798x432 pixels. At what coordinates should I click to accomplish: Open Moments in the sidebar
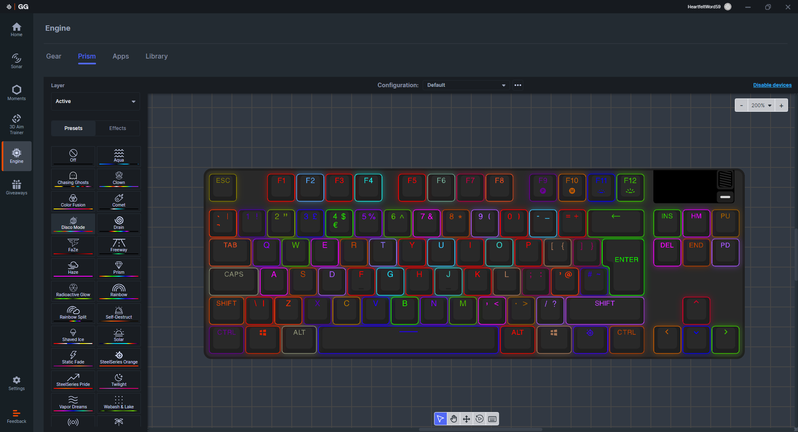[16, 93]
